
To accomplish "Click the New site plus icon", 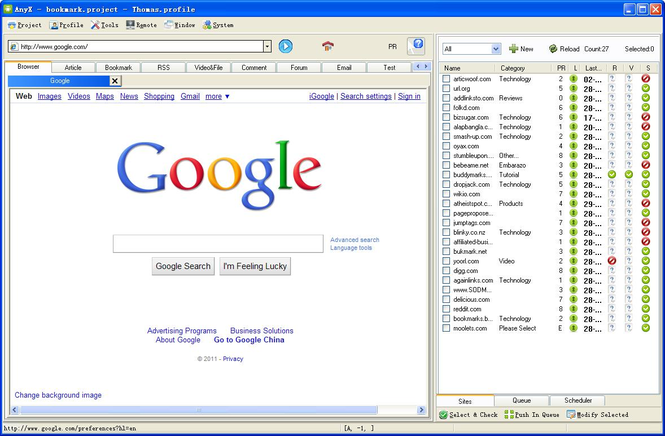I will point(514,48).
